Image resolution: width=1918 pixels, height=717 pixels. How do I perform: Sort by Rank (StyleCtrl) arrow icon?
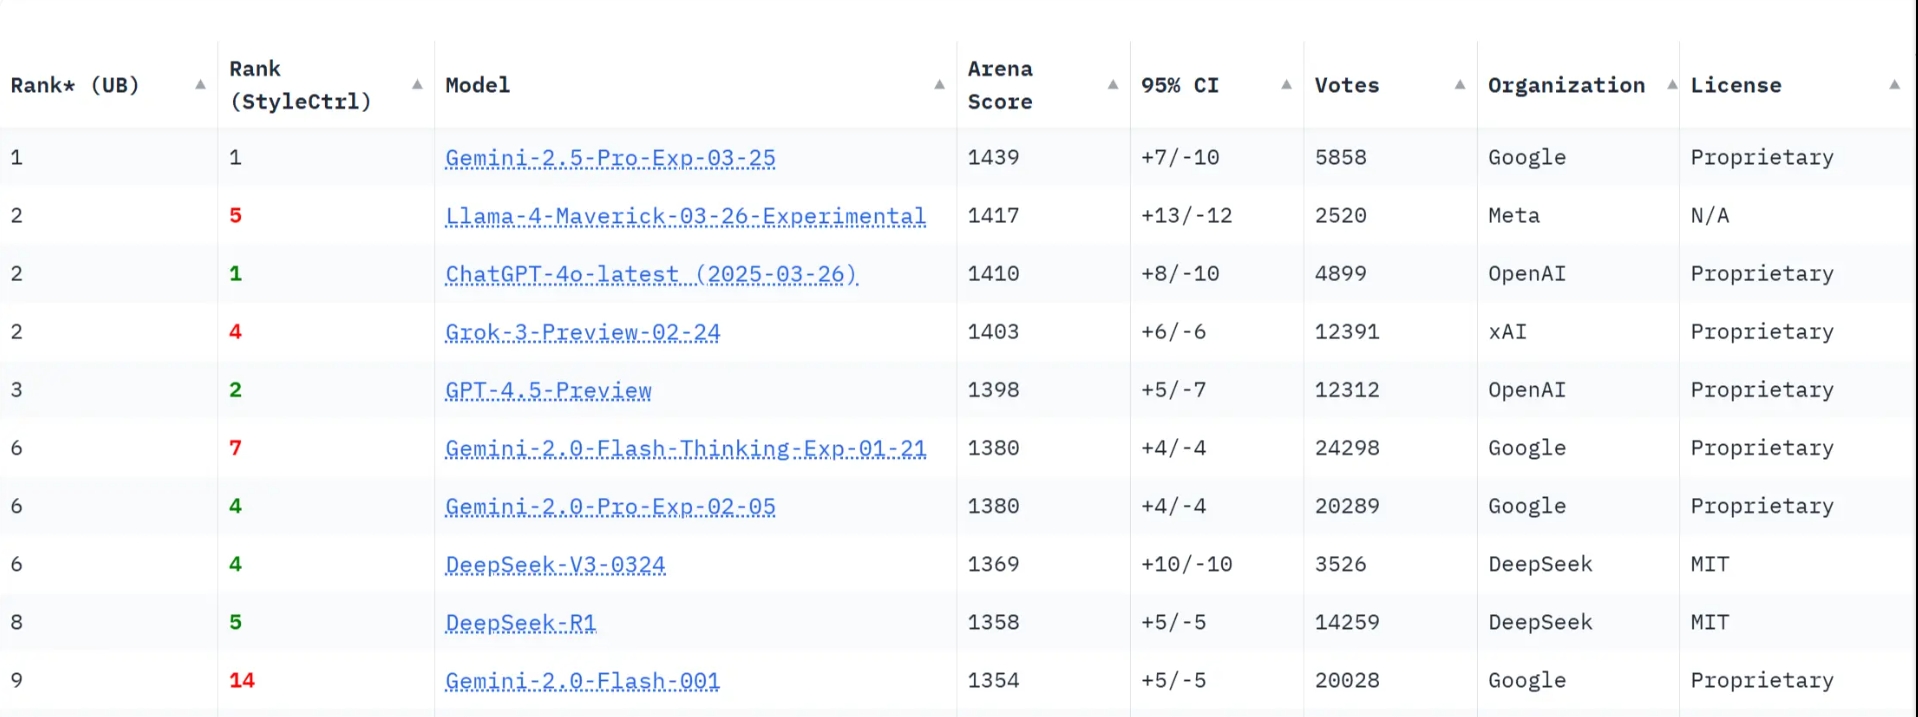417,85
